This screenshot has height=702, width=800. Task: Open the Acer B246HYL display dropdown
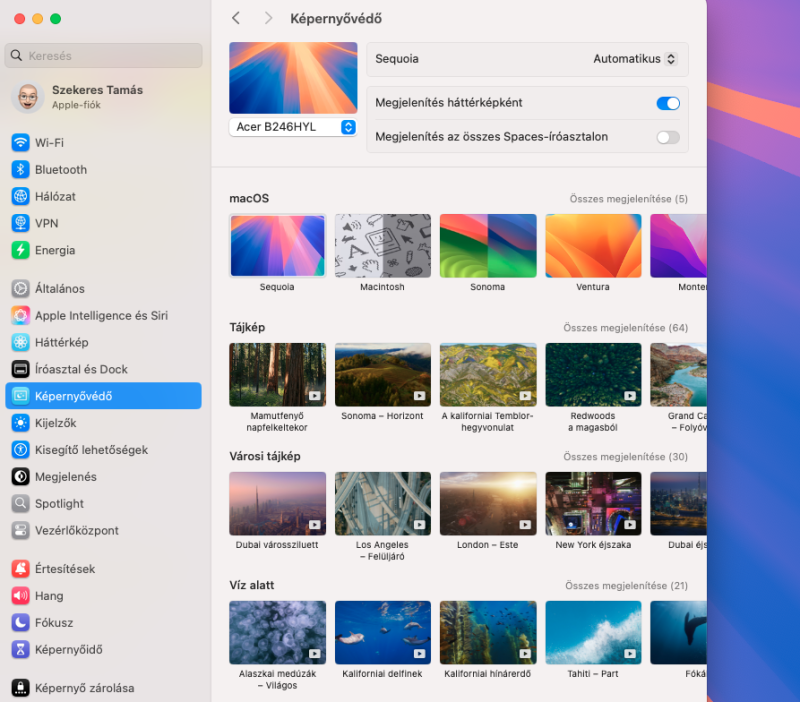[293, 127]
